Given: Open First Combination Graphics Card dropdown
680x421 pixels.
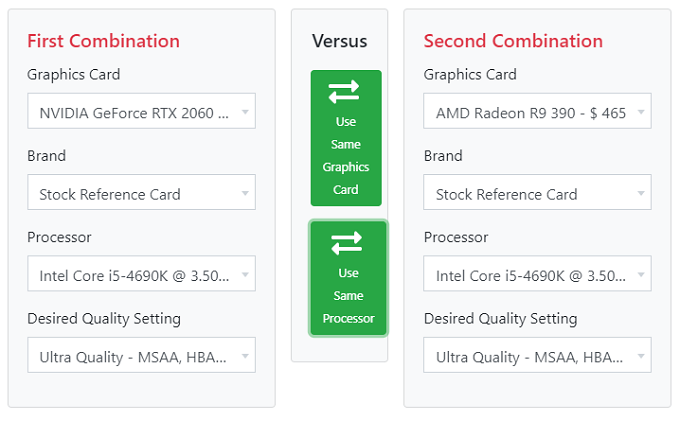Looking at the screenshot, I should (141, 112).
